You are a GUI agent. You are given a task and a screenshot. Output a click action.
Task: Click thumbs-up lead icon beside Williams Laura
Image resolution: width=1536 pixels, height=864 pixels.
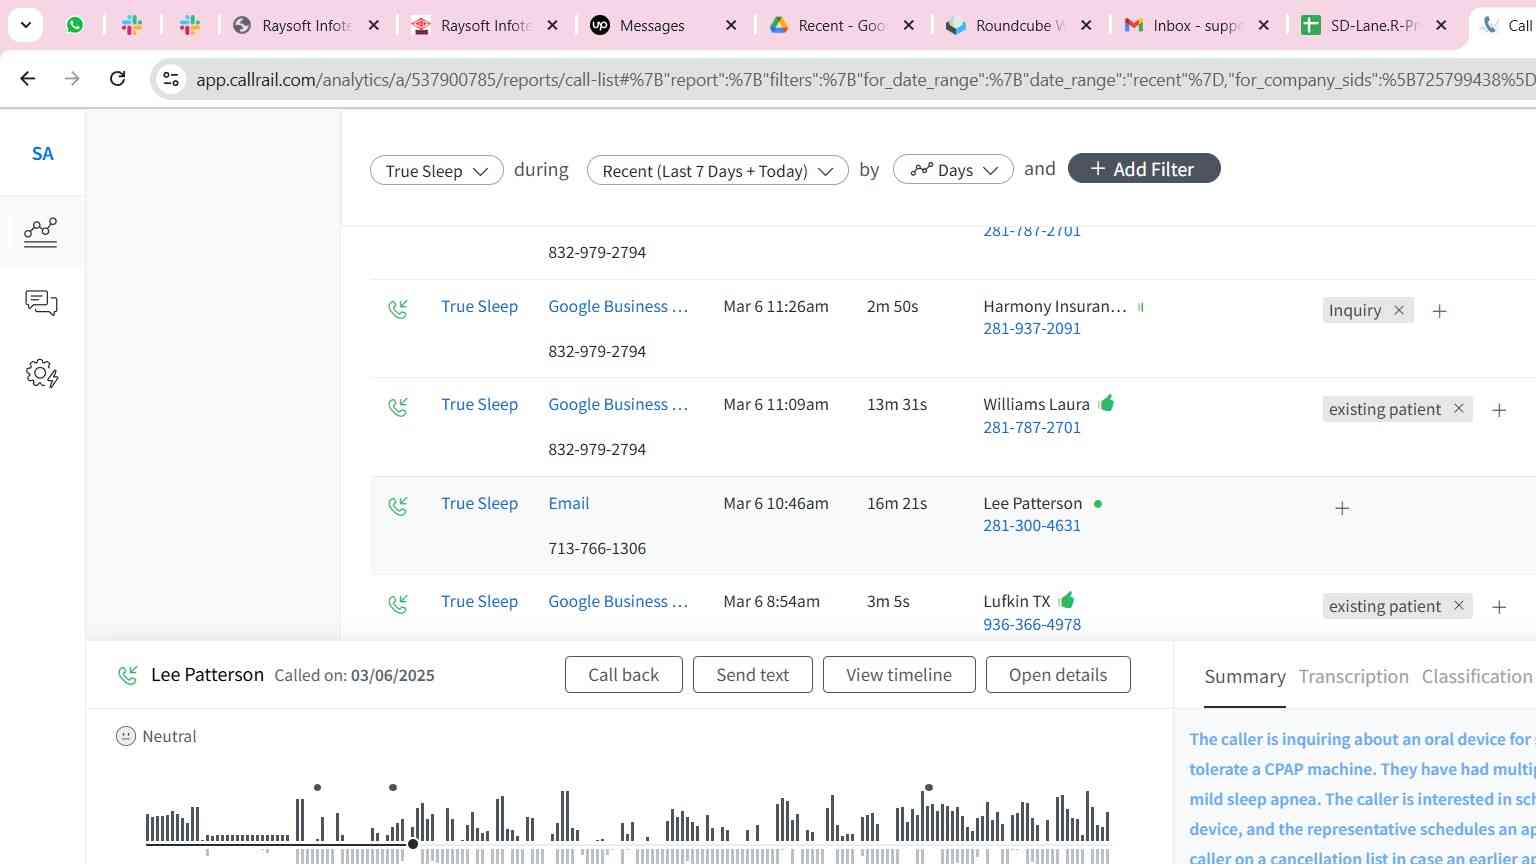pos(1106,403)
